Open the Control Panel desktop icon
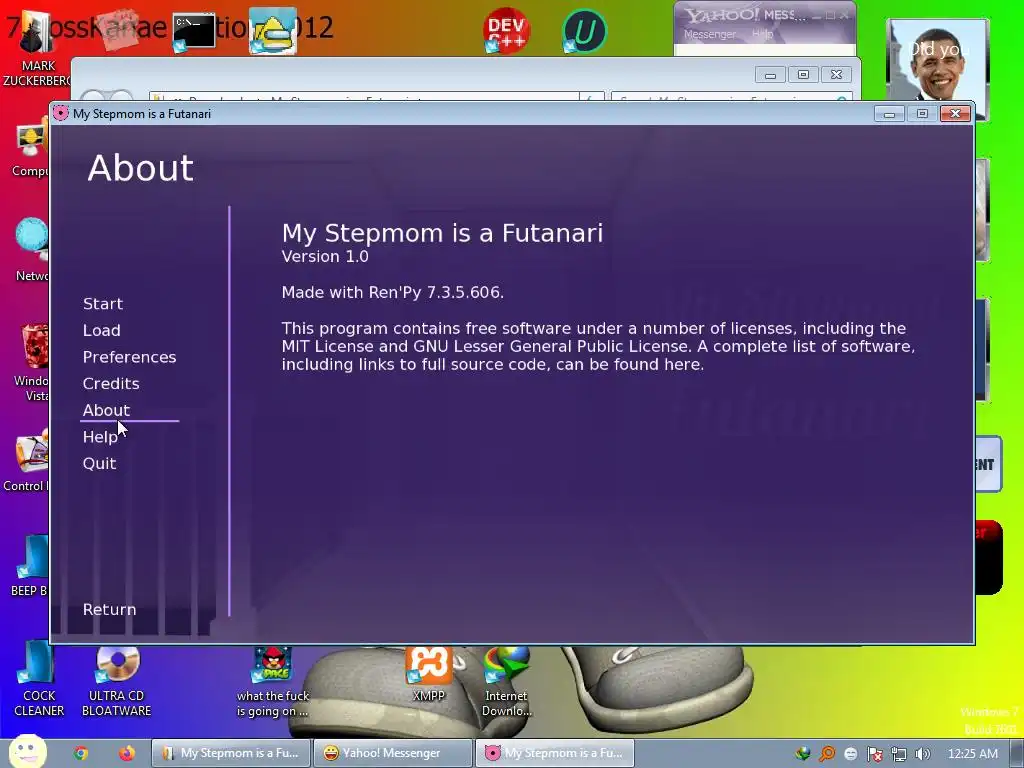Viewport: 1024px width, 768px height. point(26,460)
